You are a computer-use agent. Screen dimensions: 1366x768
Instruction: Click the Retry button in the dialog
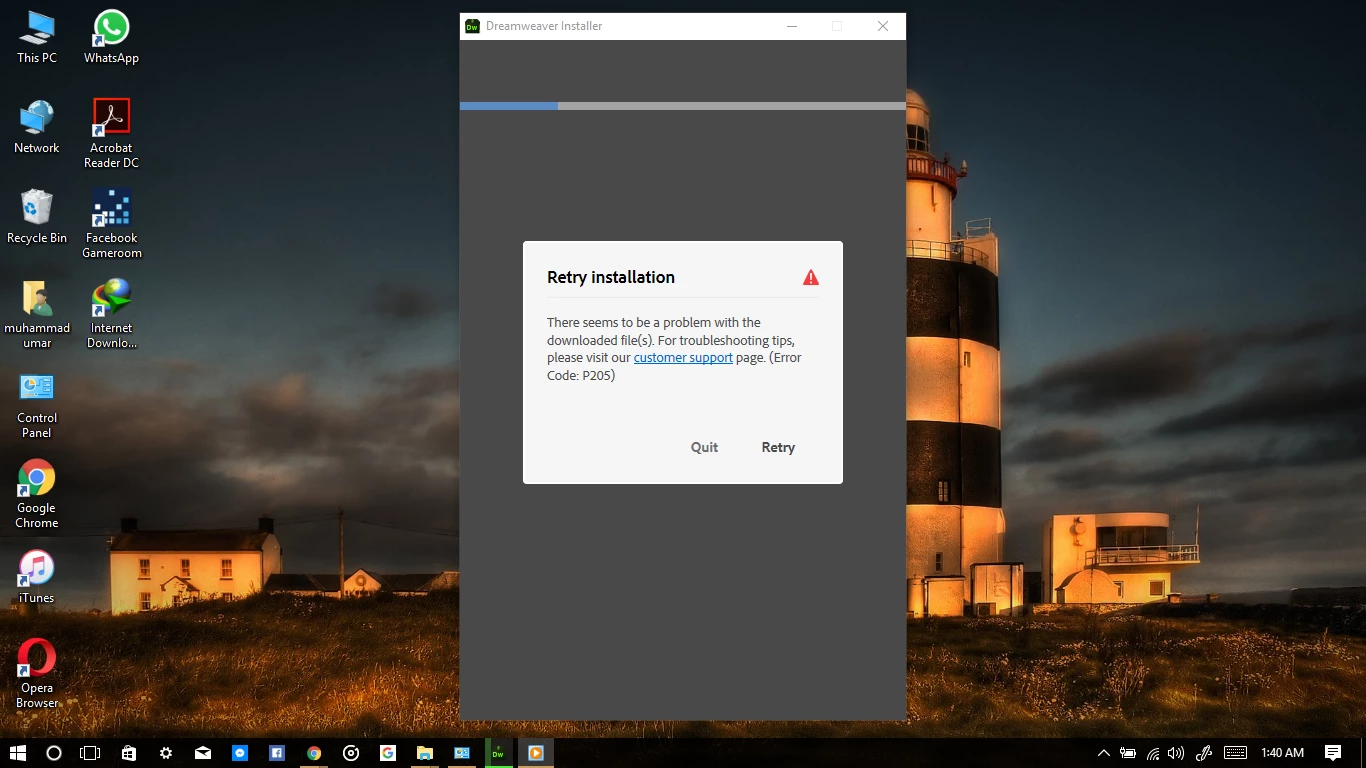point(778,447)
